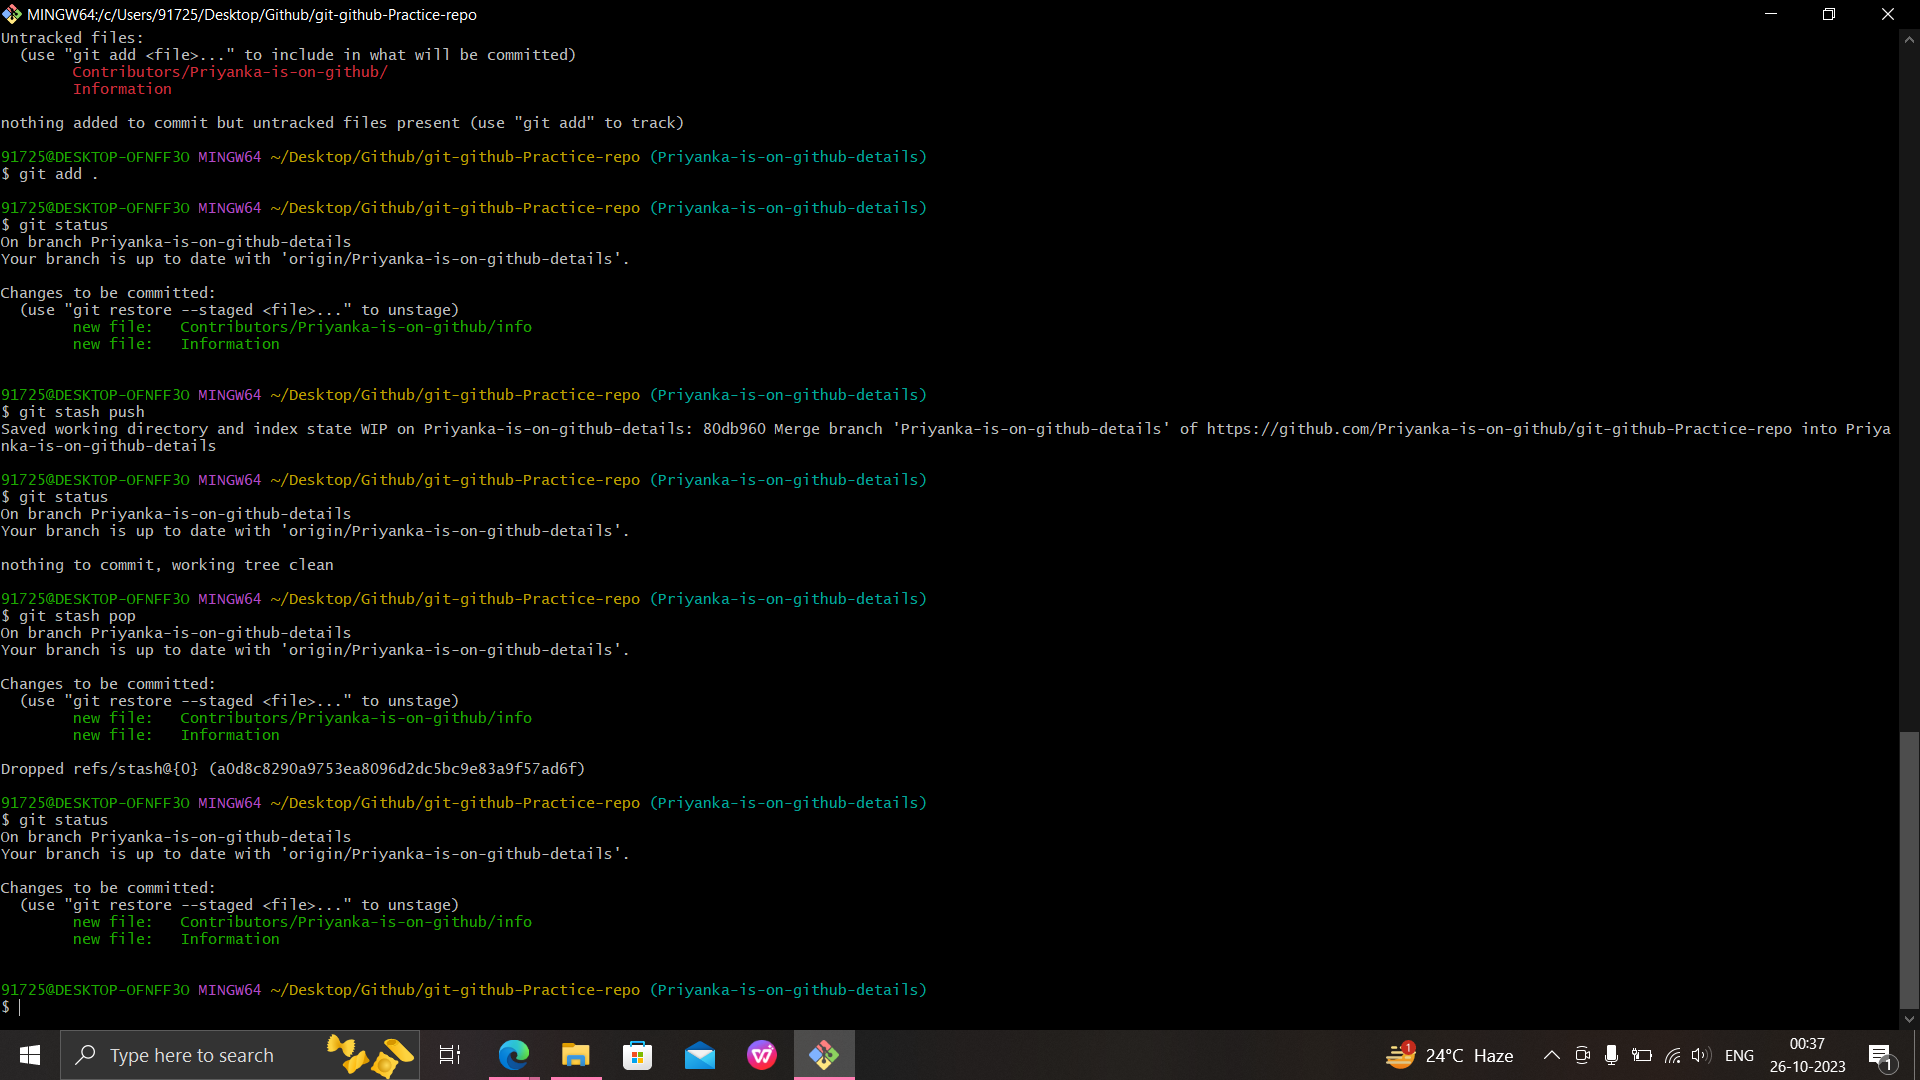This screenshot has height=1080, width=1920.
Task: Toggle Wi-Fi status from system tray
Action: tap(1673, 1055)
